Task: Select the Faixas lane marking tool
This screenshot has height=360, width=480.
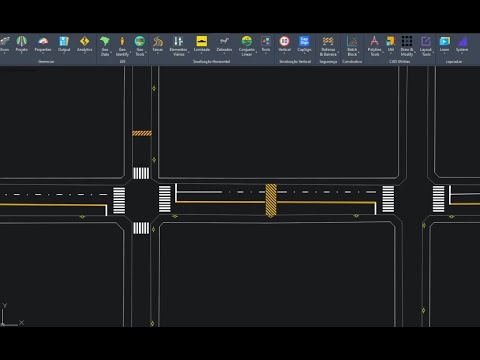Action: 158,44
